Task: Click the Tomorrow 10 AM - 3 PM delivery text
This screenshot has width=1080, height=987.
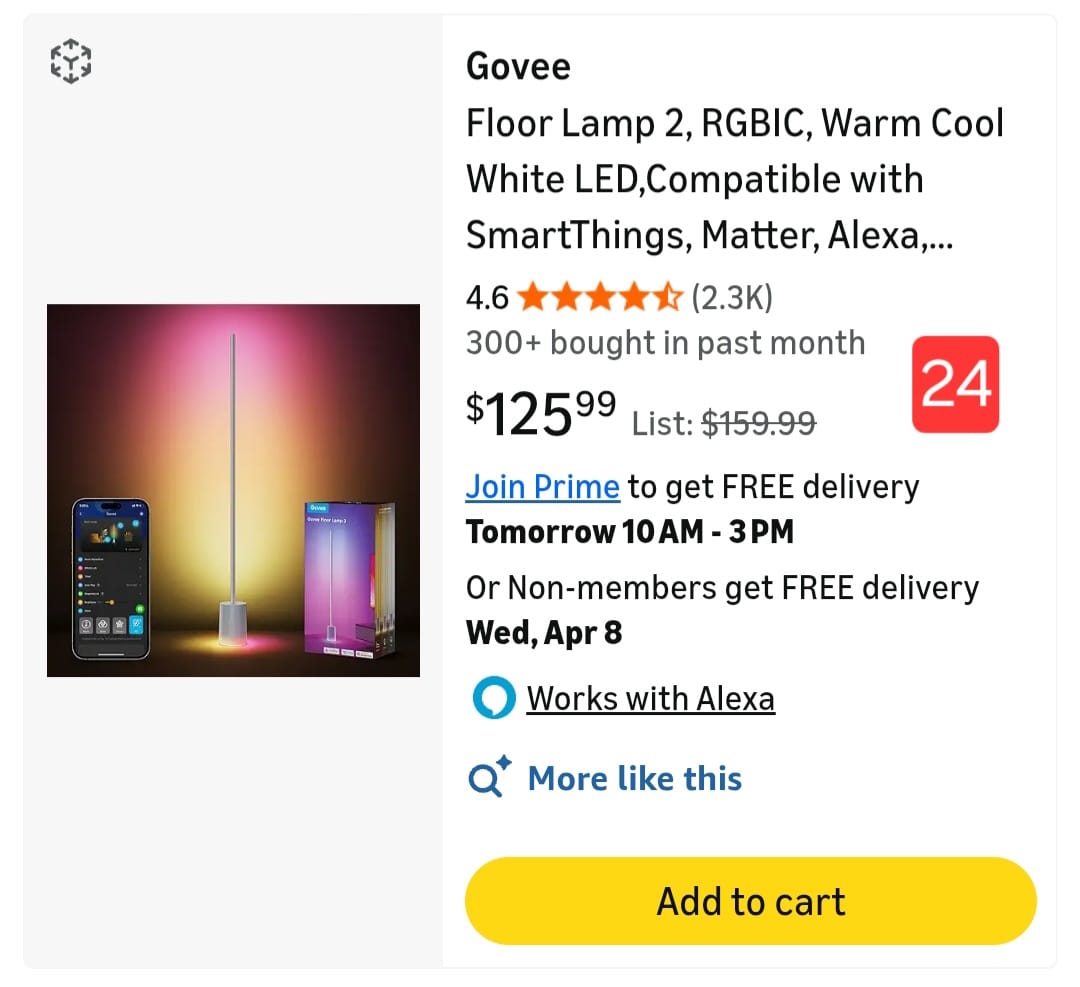Action: (x=629, y=532)
